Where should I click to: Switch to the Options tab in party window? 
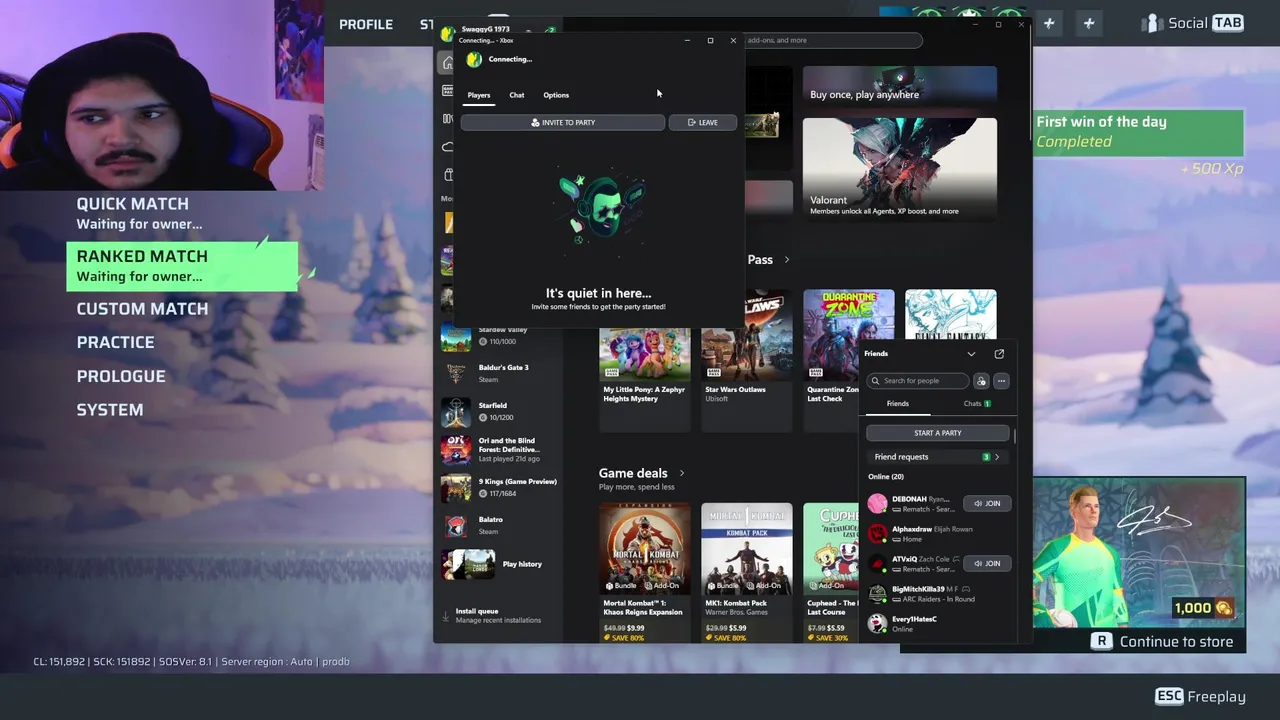pos(556,95)
